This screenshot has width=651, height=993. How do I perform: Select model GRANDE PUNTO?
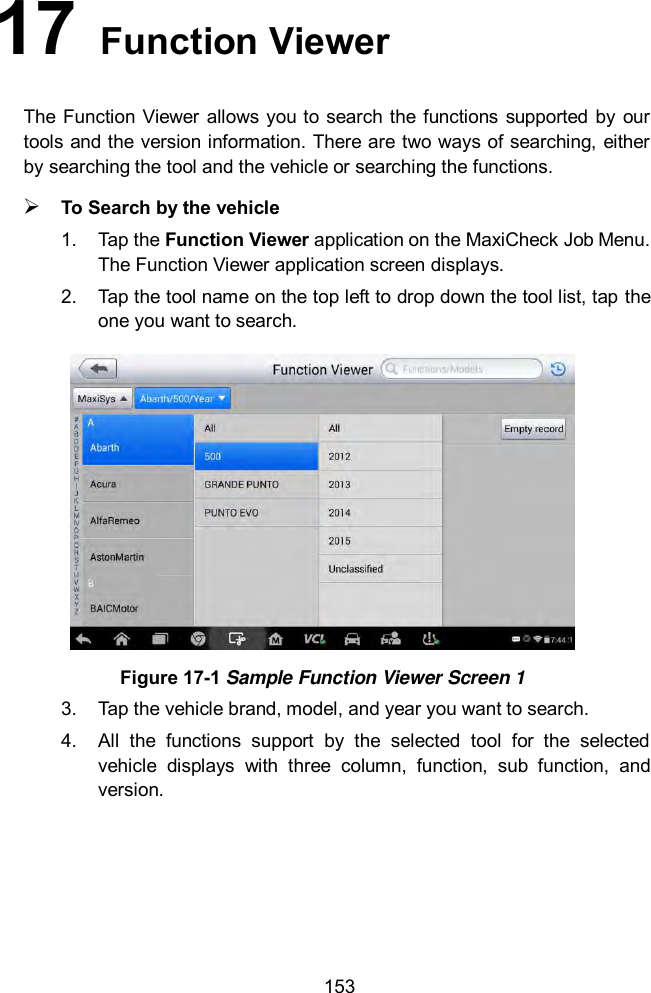(256, 484)
